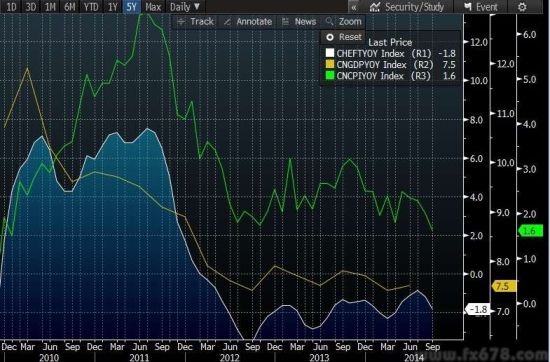Click the Security/Study line chart icon
This screenshot has height=362, width=550.
375,7
